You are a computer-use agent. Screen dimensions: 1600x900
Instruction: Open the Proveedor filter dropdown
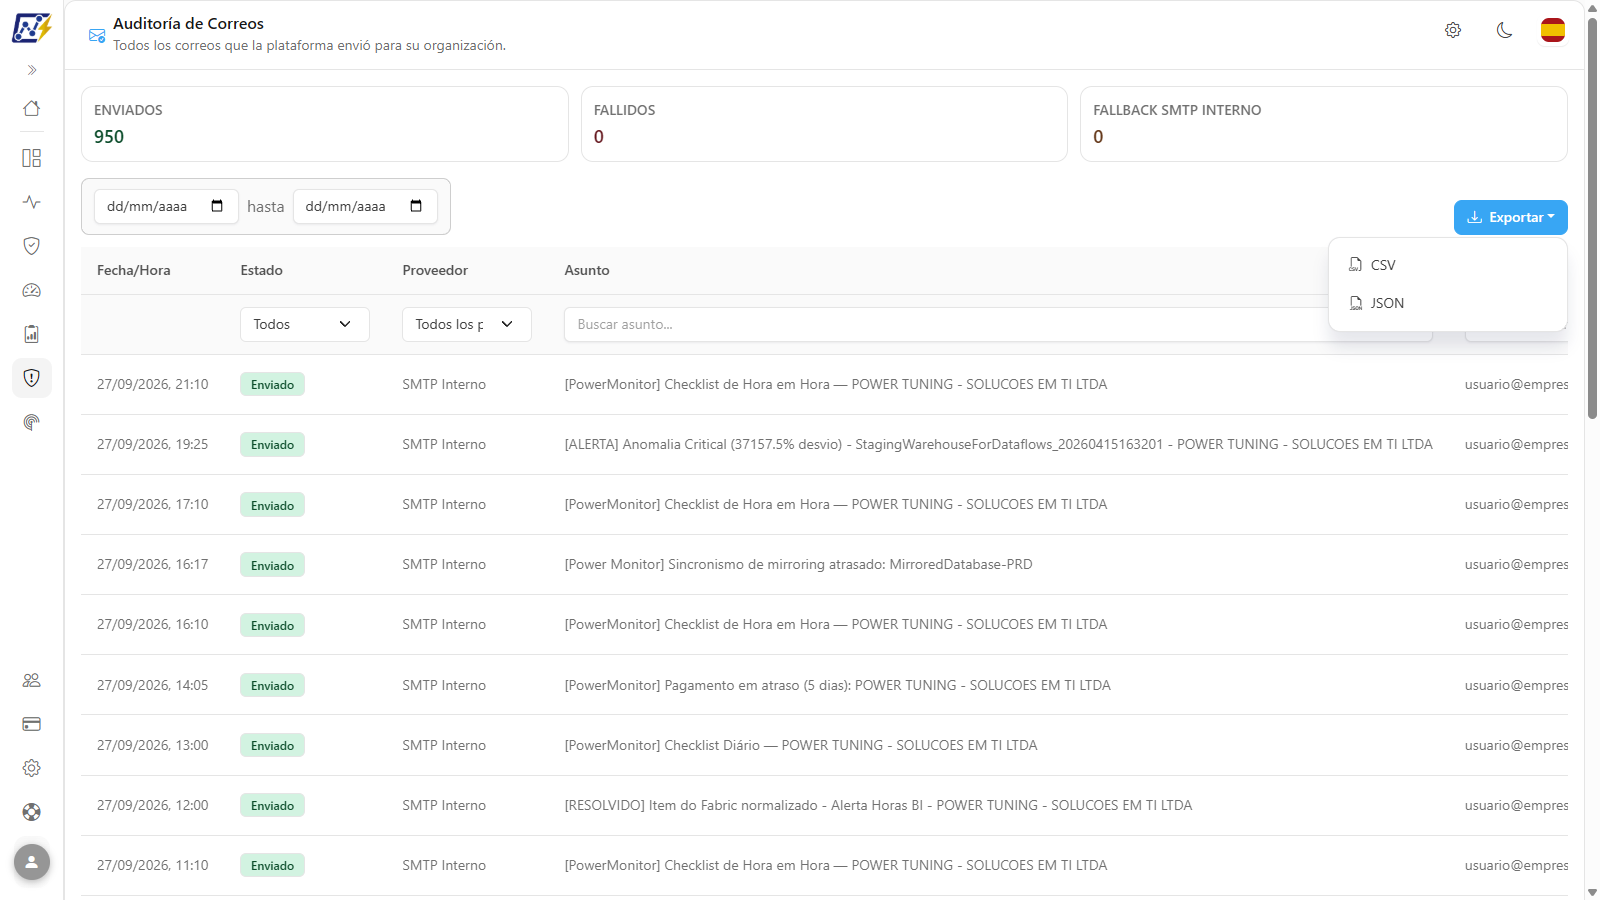(467, 324)
